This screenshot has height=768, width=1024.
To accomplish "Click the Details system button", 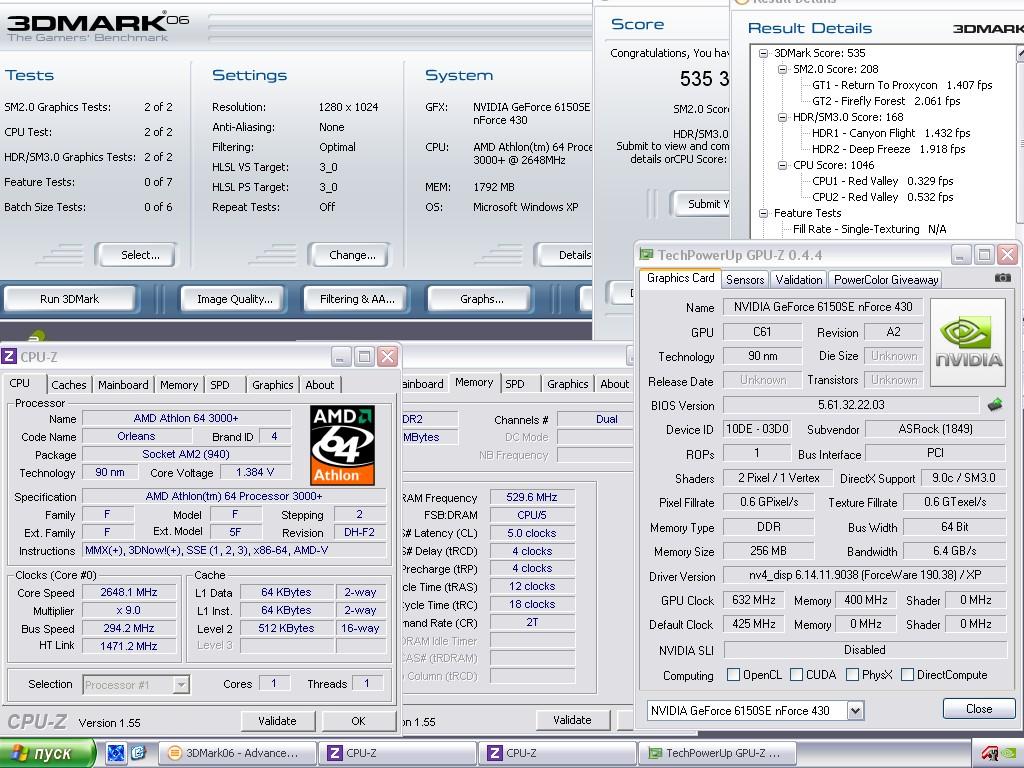I will (x=564, y=255).
